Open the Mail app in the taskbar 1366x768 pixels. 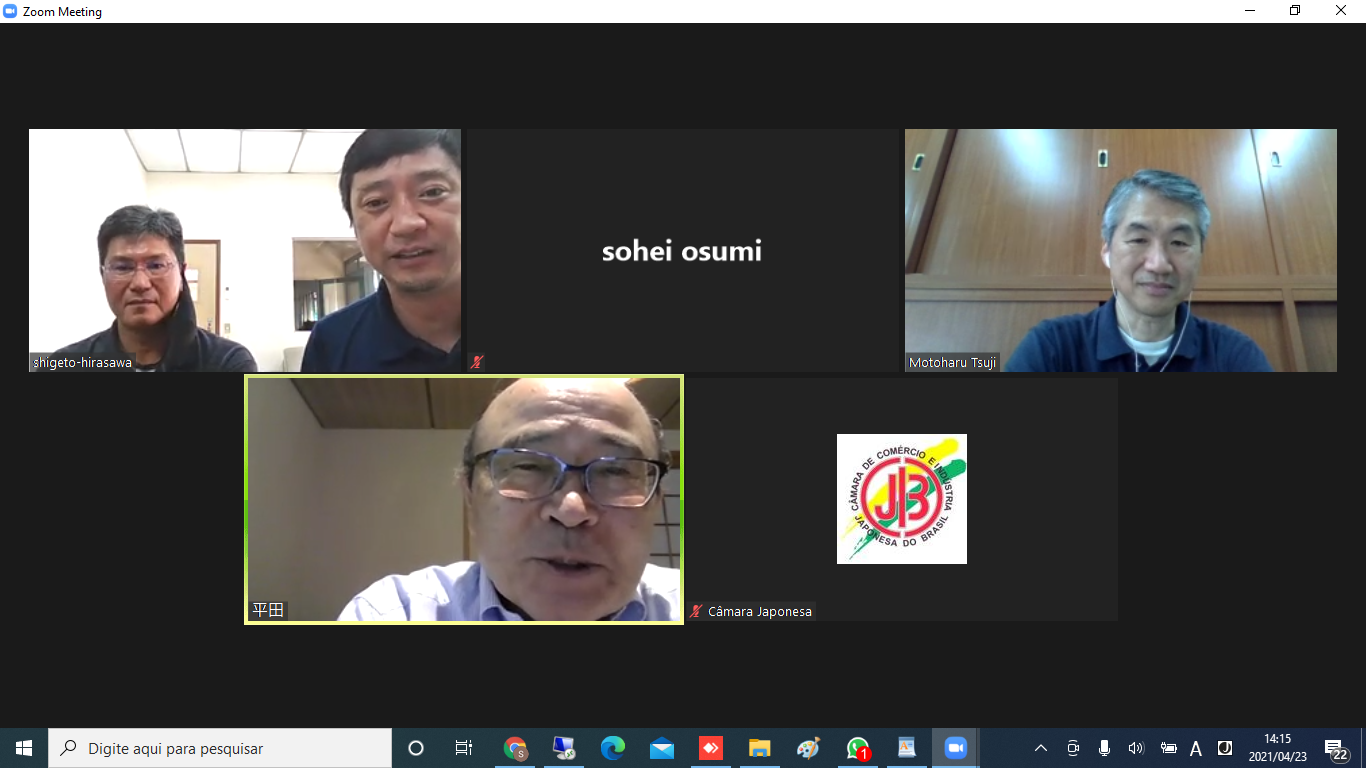point(661,748)
